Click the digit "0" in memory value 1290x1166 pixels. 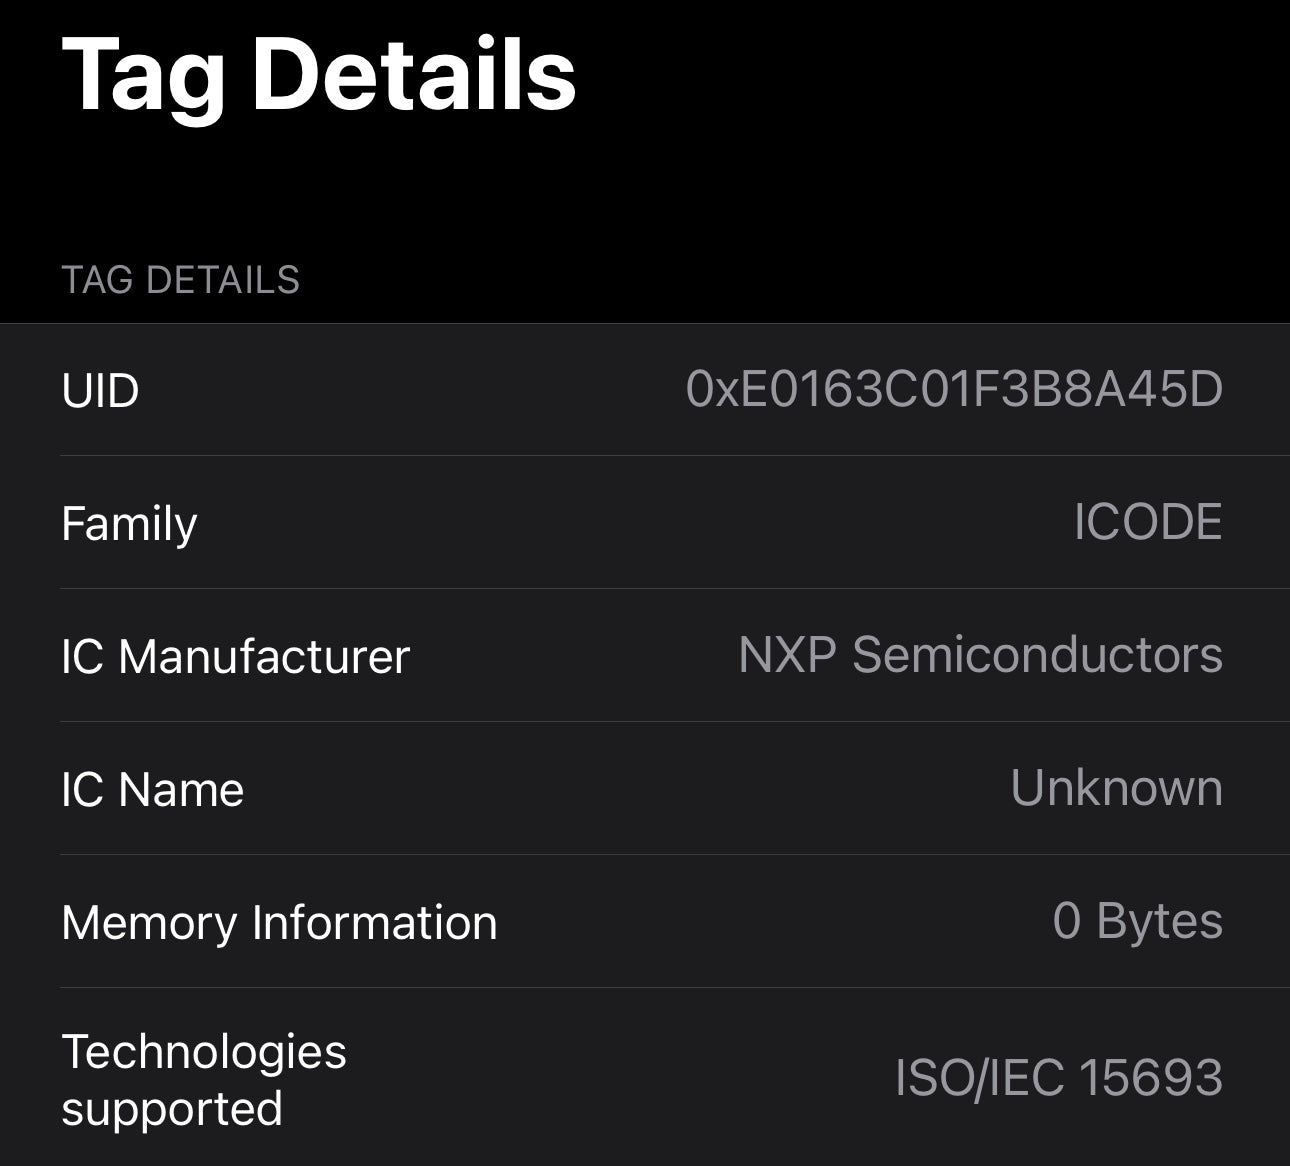(x=1066, y=921)
